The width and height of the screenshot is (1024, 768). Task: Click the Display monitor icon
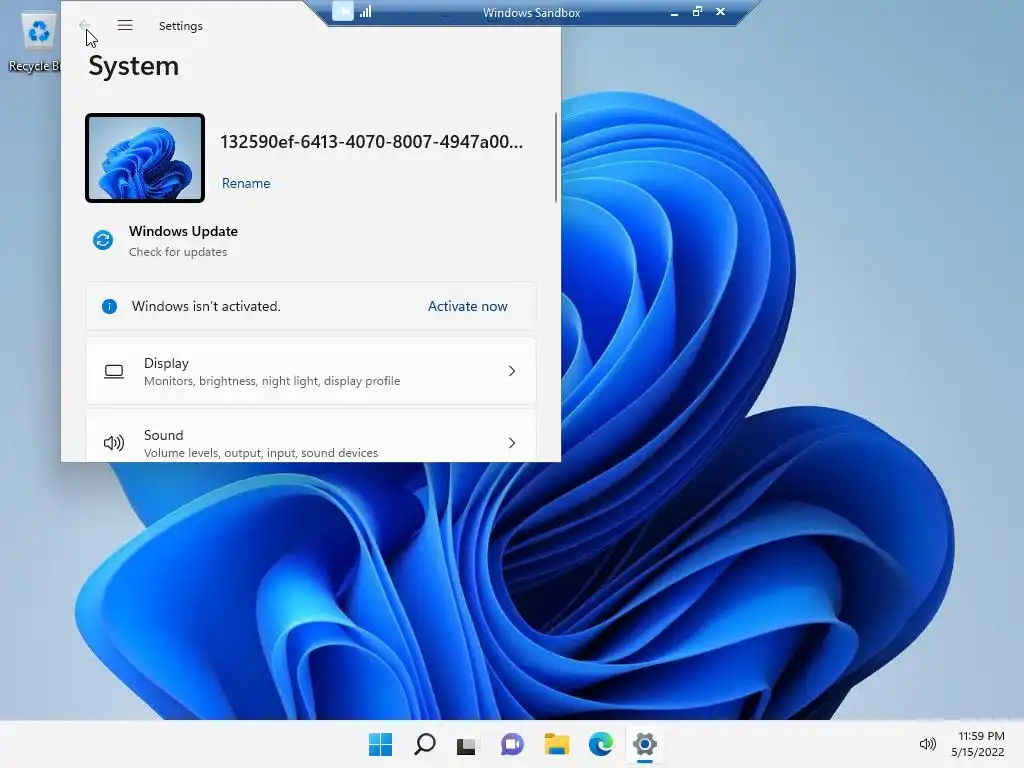click(114, 372)
